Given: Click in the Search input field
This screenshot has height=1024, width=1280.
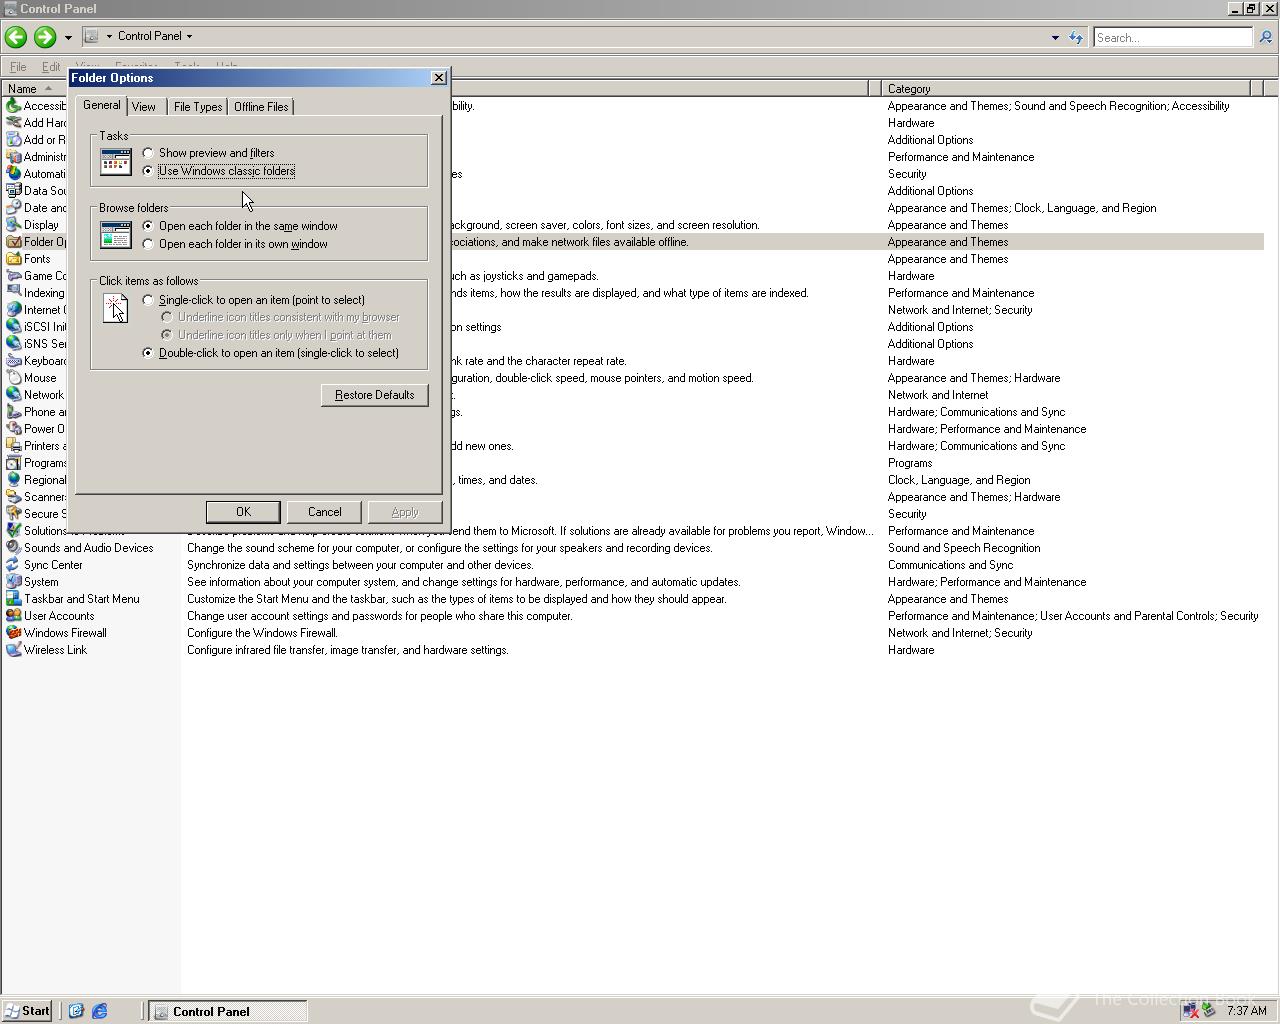Looking at the screenshot, I should [1172, 37].
